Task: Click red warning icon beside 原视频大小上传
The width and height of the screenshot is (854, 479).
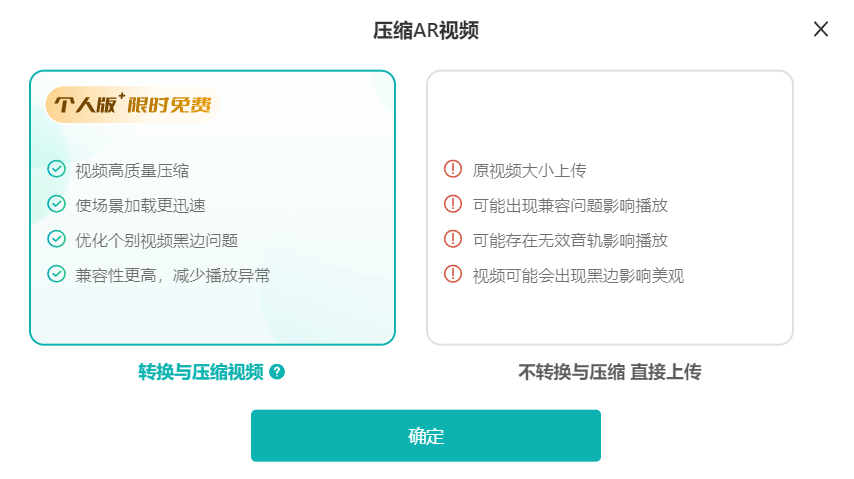Action: click(453, 169)
